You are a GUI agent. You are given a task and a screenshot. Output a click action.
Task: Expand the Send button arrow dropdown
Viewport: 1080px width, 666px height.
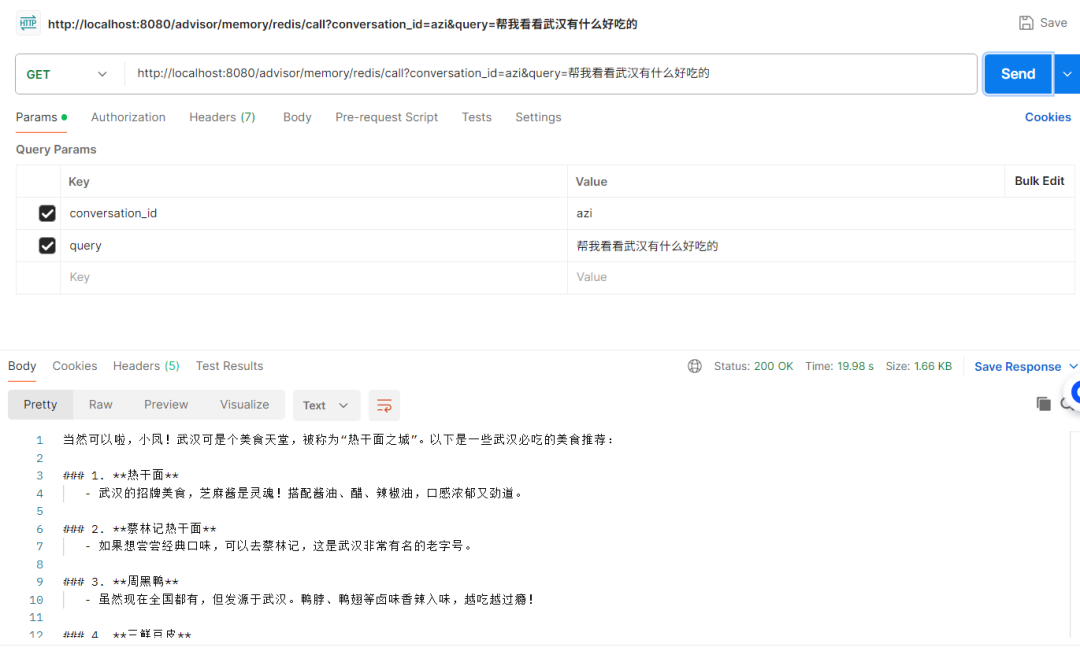[1067, 74]
